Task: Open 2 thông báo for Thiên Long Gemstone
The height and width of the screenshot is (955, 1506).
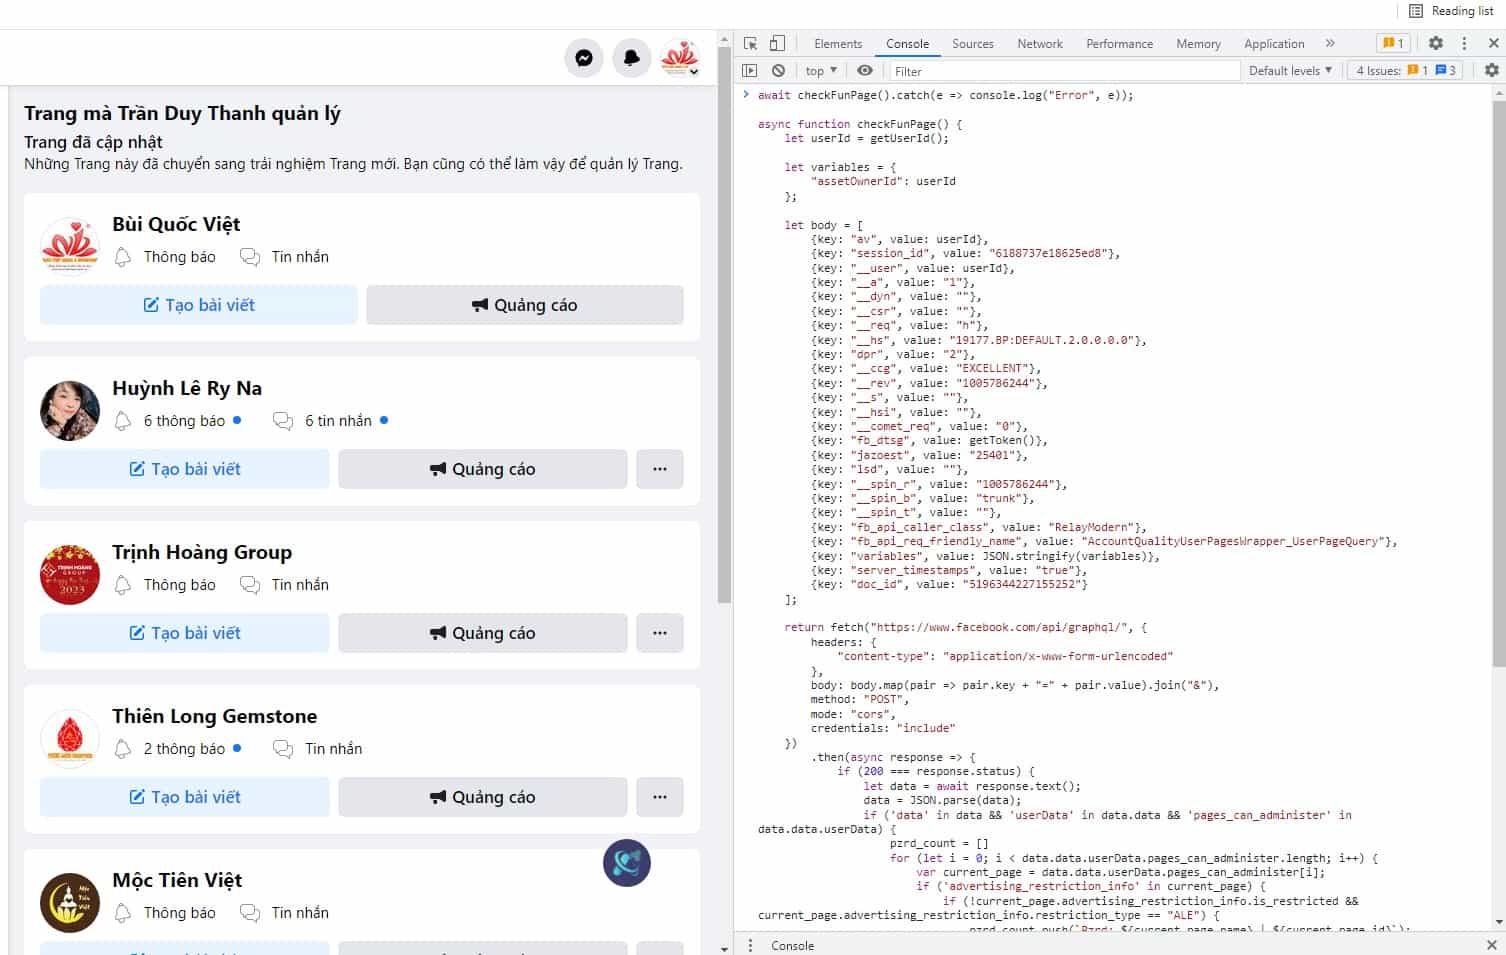Action: click(x=177, y=749)
